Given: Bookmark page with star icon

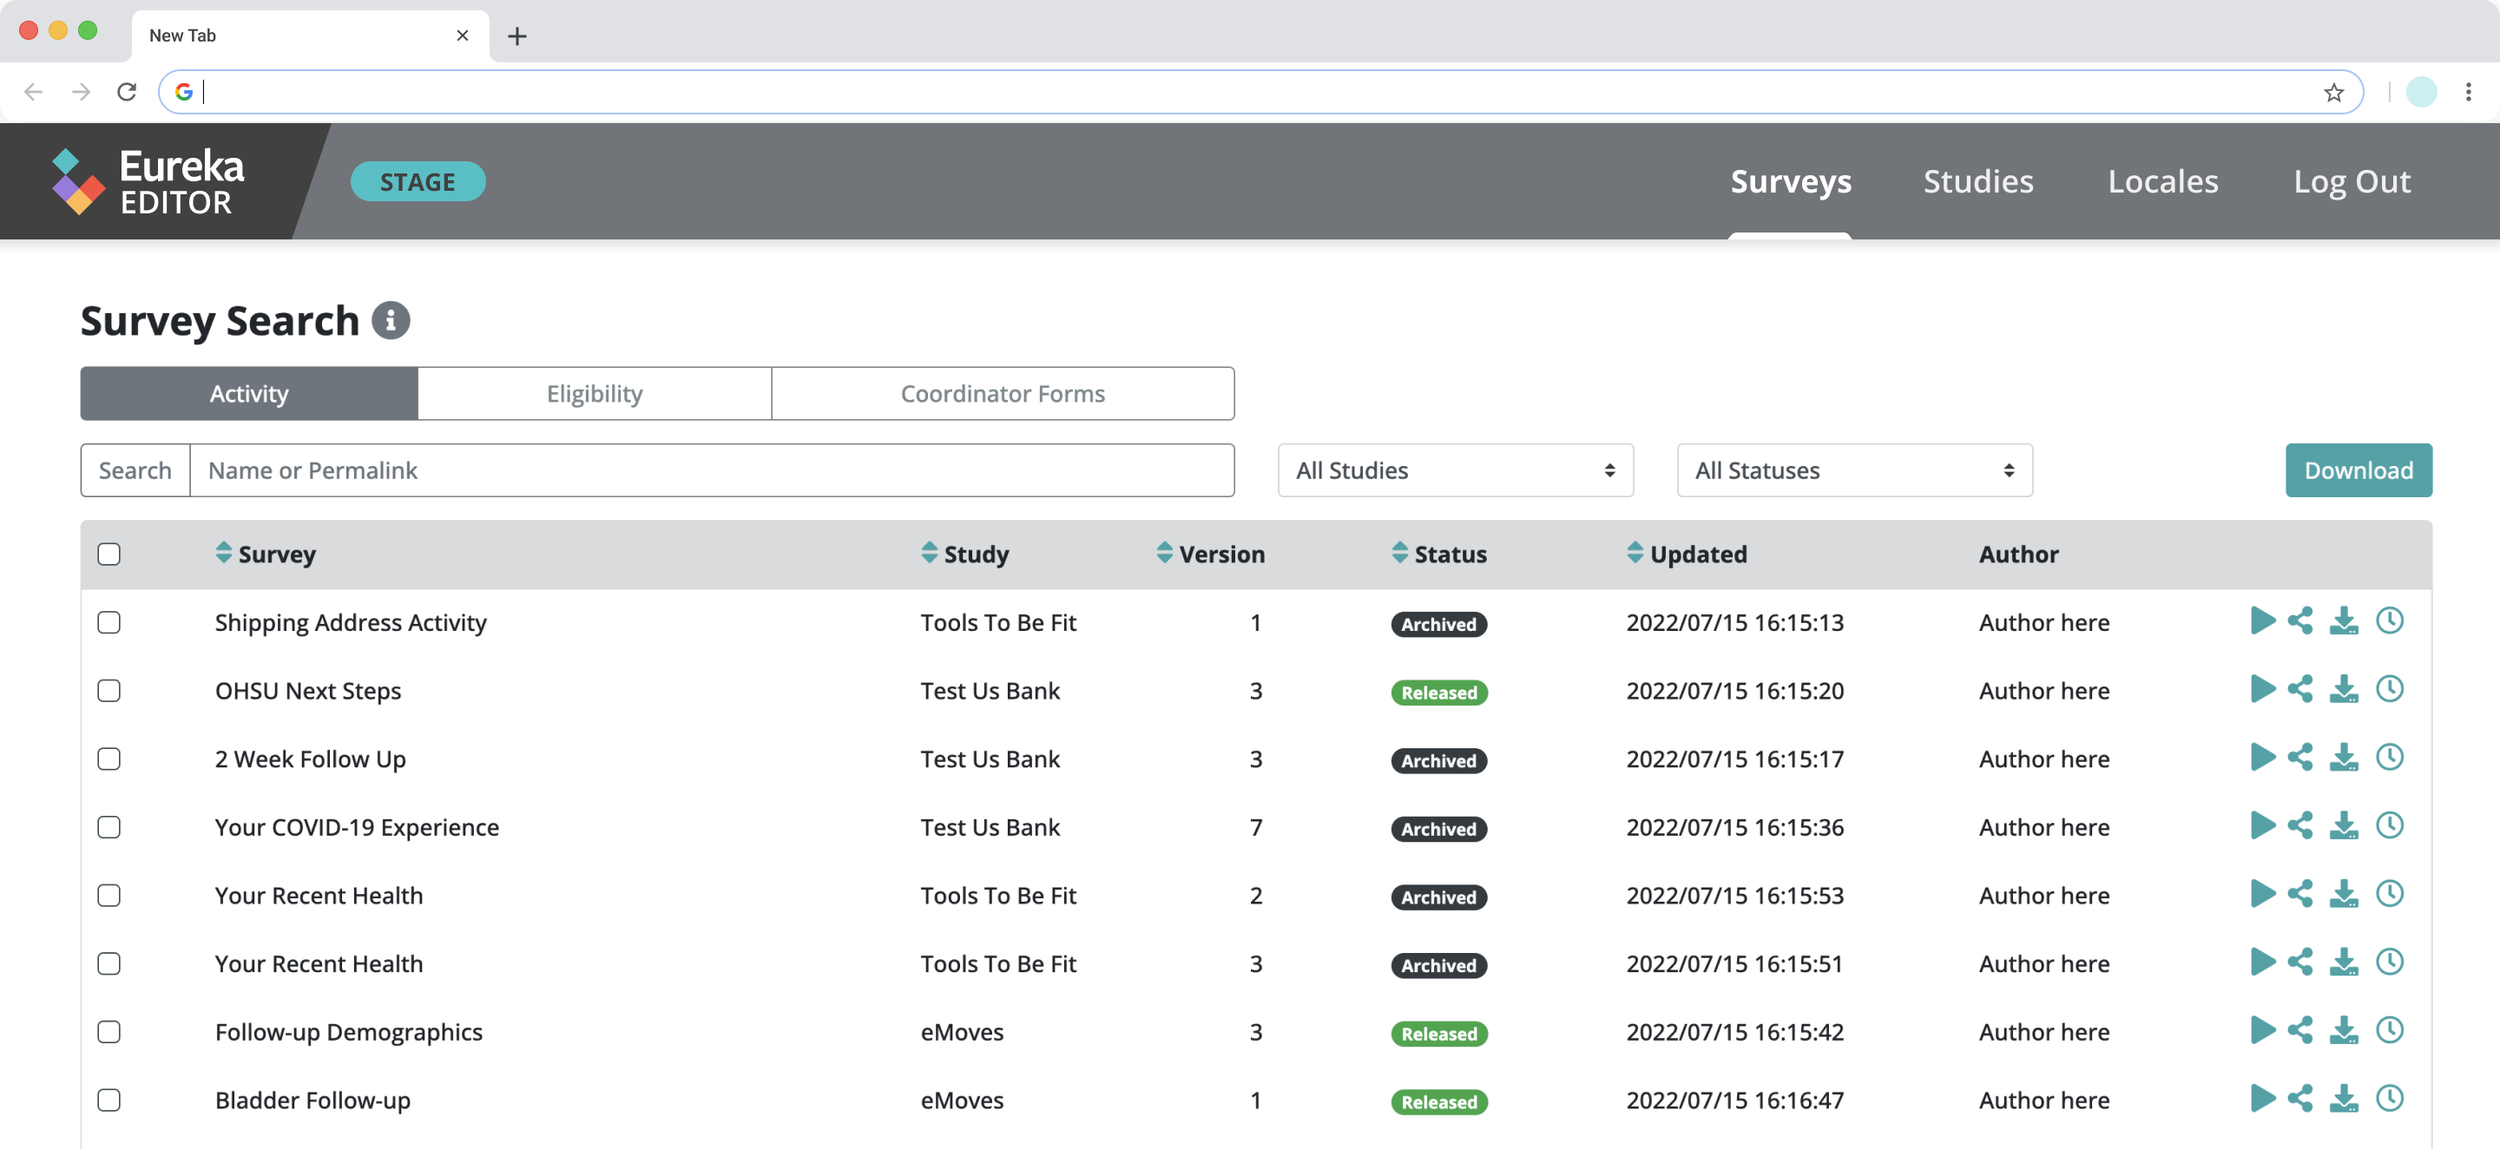Looking at the screenshot, I should [x=2334, y=92].
